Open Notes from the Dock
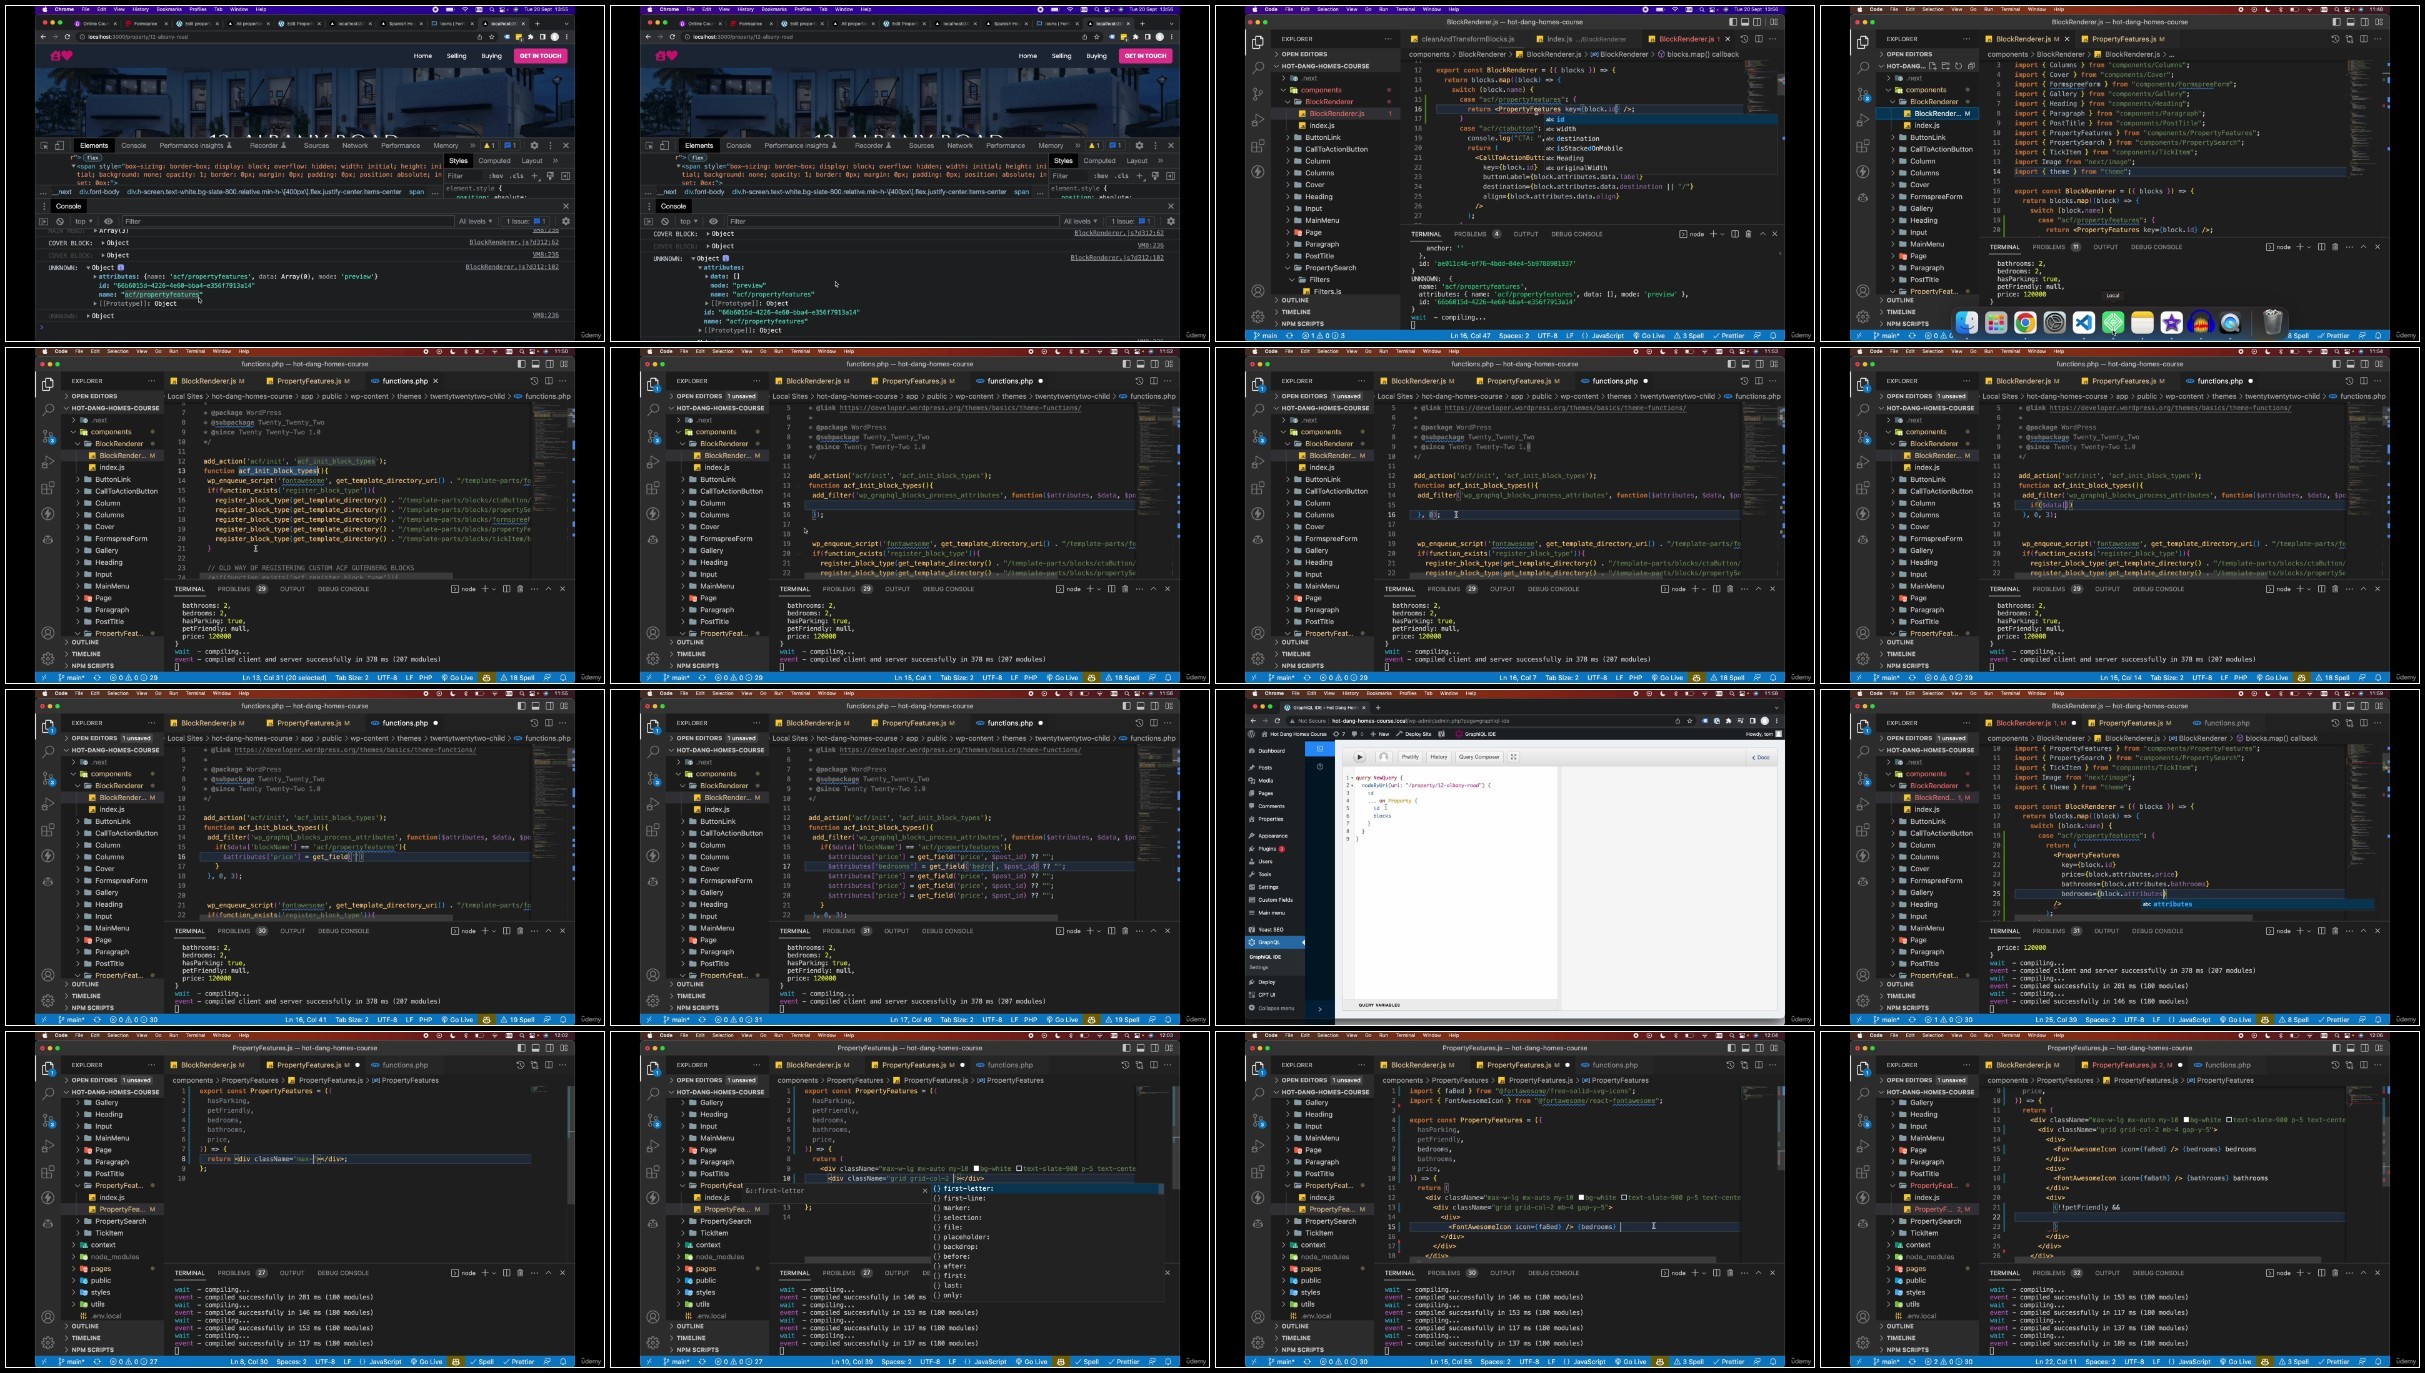The width and height of the screenshot is (2425, 1373). tap(2142, 322)
